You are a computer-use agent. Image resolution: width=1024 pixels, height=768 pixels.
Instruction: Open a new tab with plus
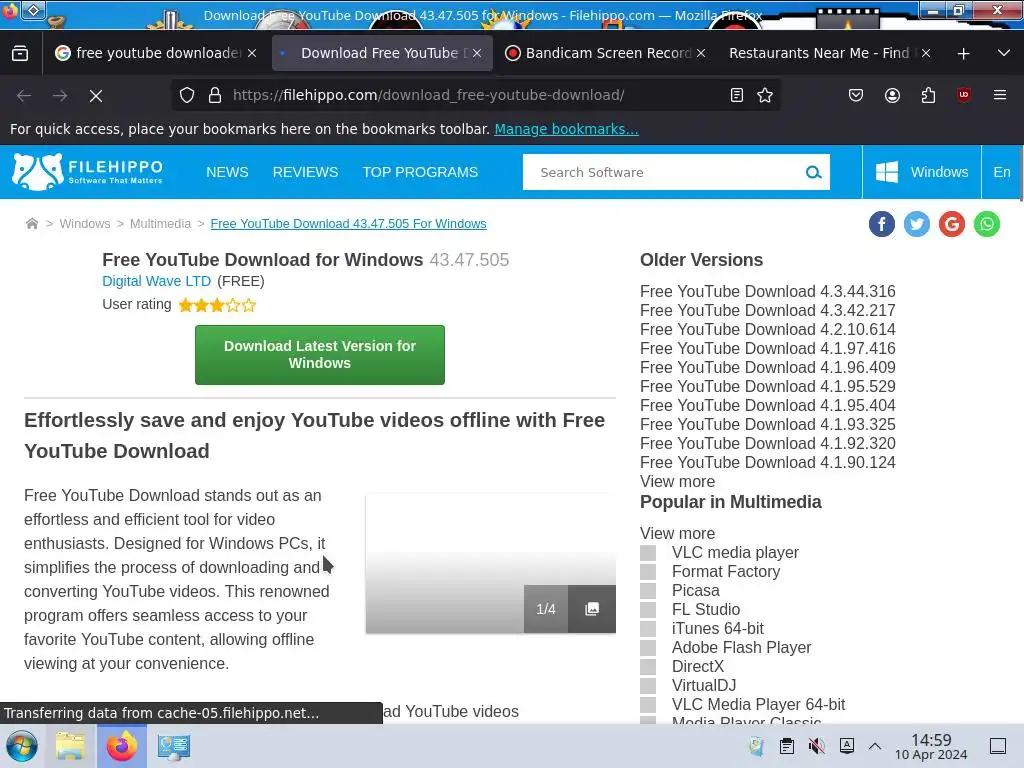pyautogui.click(x=963, y=54)
